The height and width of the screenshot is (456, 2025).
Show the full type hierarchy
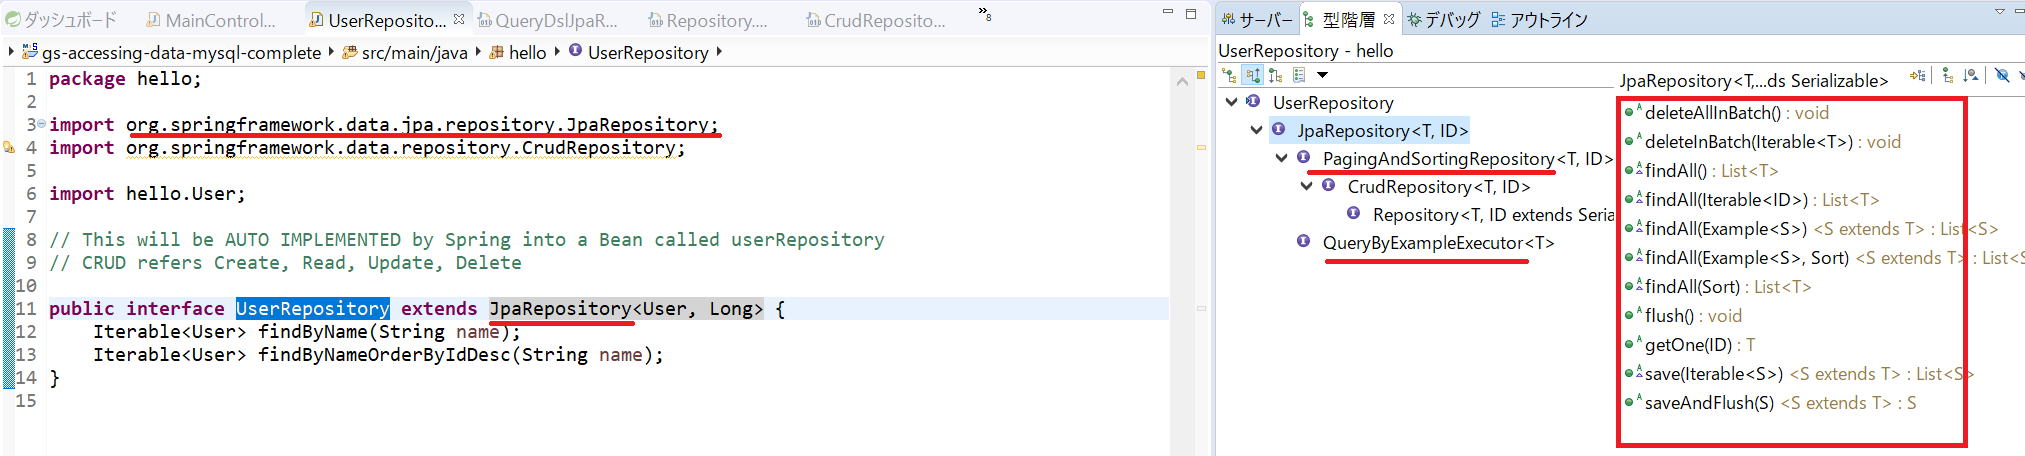point(1229,76)
